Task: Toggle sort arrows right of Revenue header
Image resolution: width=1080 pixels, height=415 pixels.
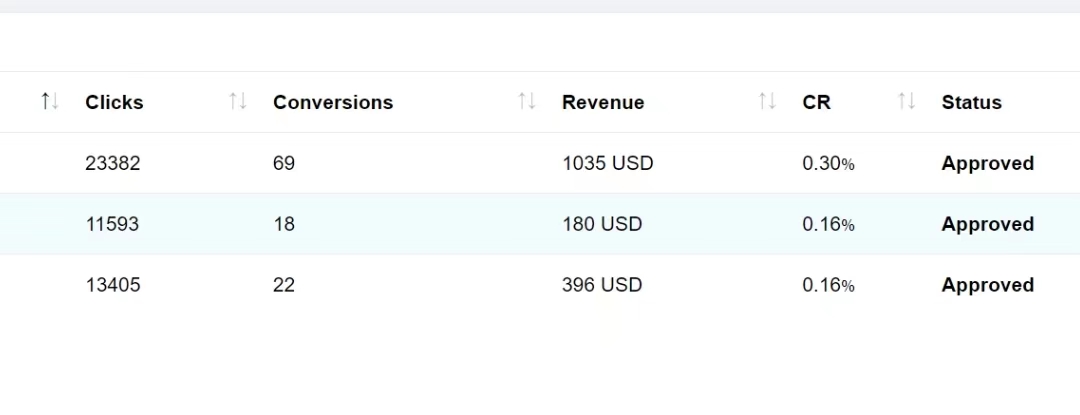Action: point(767,101)
